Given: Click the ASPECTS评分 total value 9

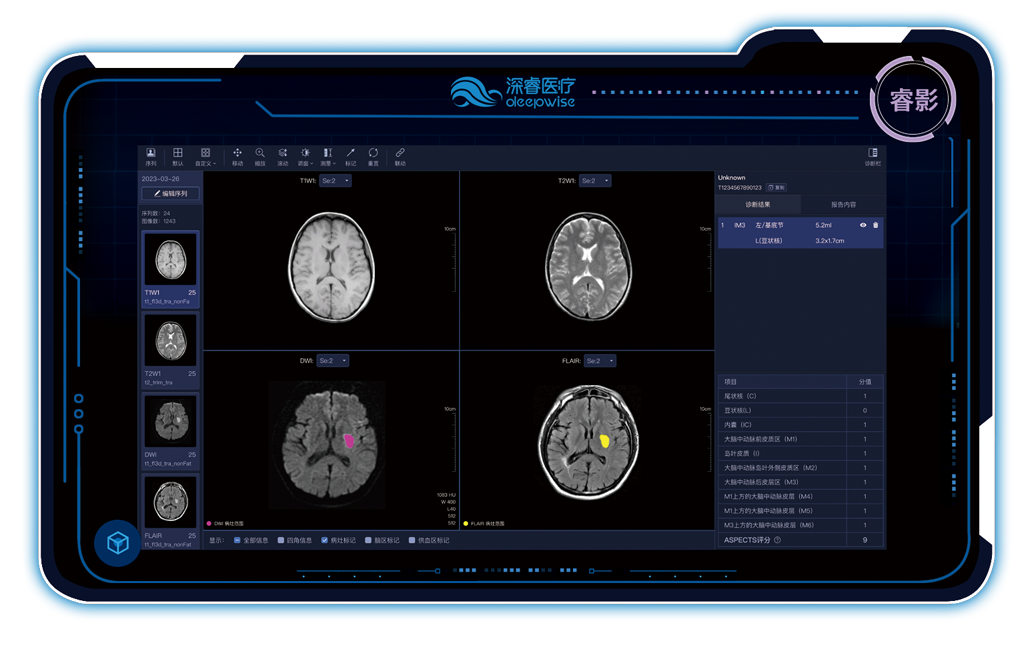Looking at the screenshot, I should 865,540.
